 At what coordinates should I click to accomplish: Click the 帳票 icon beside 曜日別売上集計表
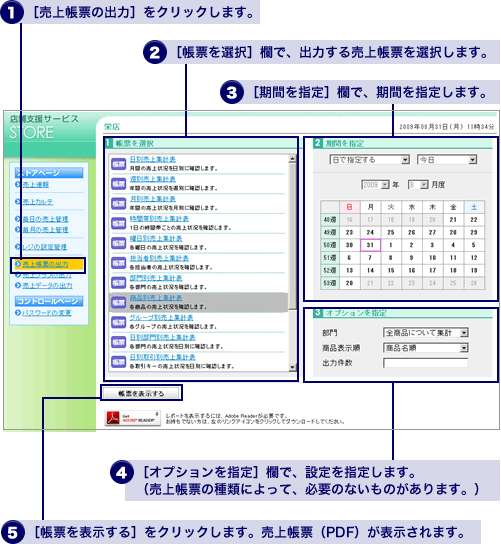click(118, 243)
